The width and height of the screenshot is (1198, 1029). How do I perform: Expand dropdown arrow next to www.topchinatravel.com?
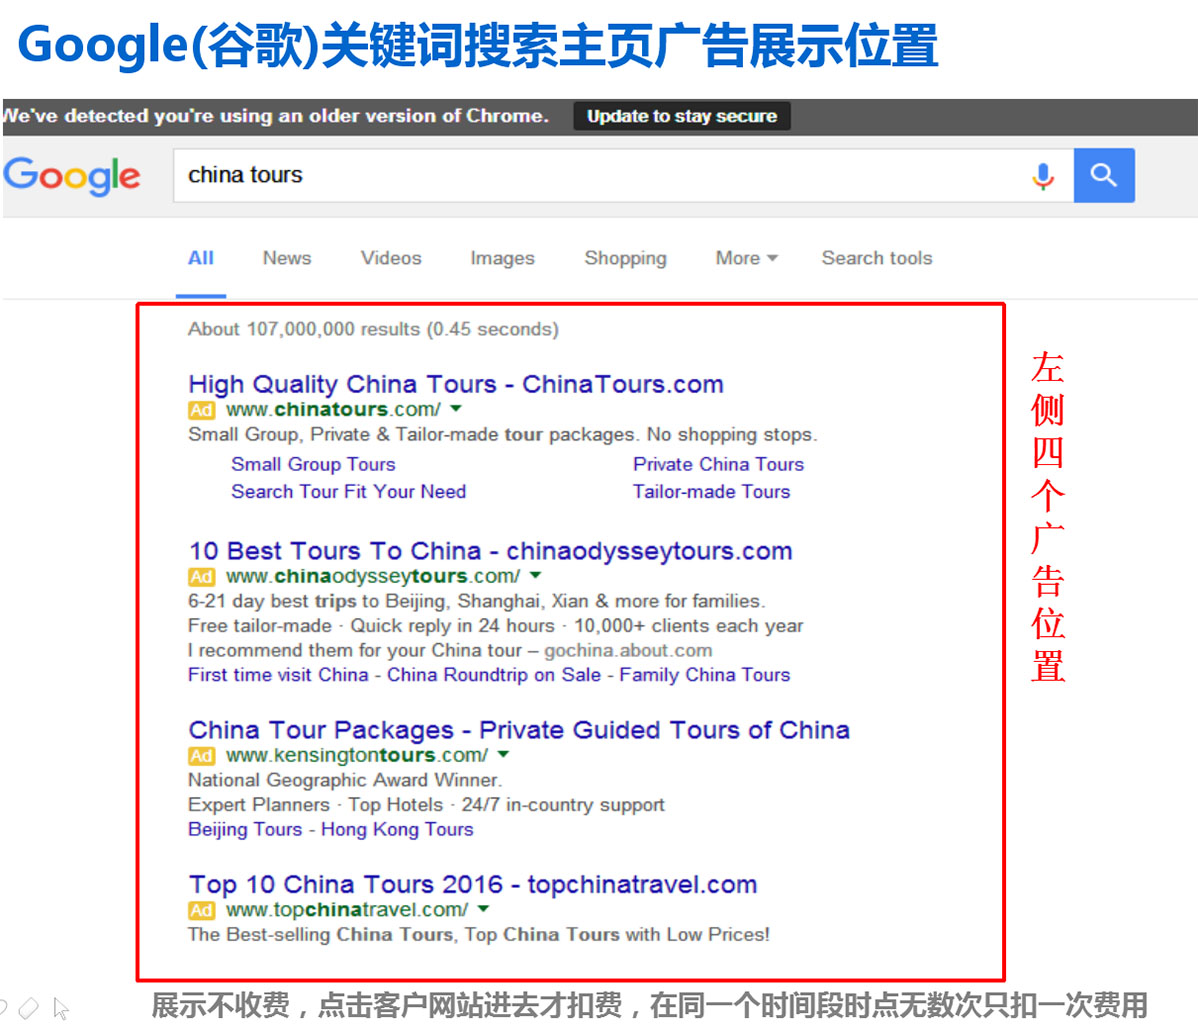[483, 909]
